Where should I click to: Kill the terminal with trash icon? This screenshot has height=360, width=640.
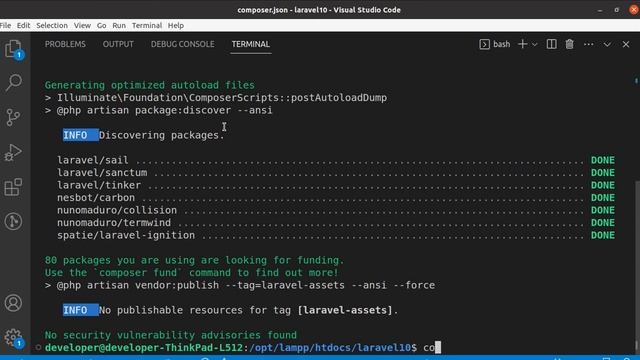pyautogui.click(x=569, y=44)
